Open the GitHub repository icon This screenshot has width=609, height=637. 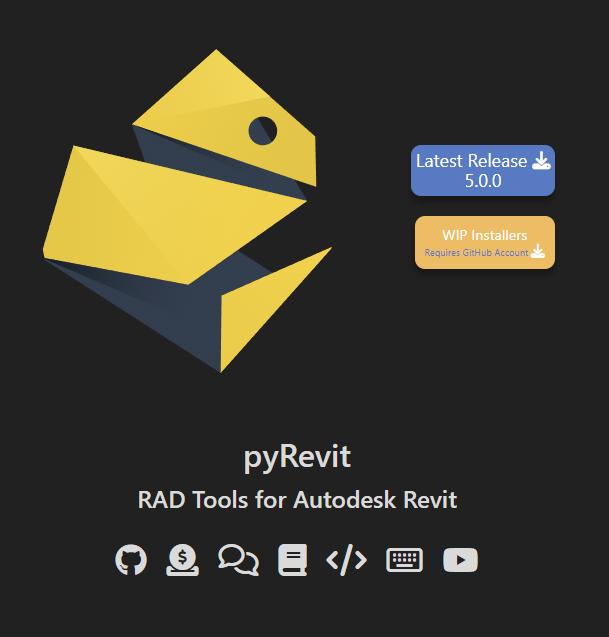click(x=131, y=560)
